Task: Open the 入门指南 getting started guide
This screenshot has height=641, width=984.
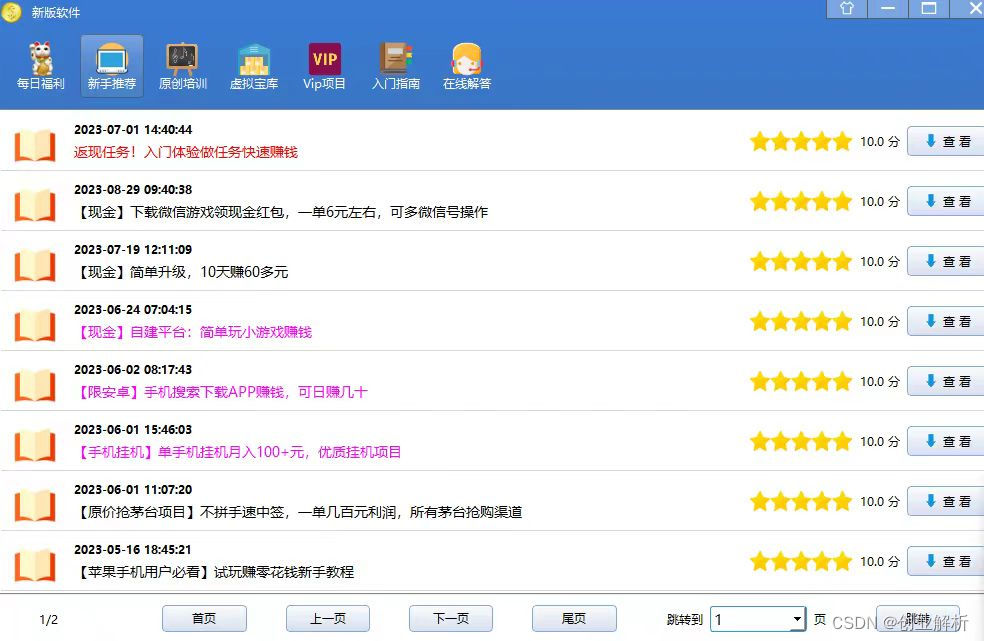Action: point(395,65)
